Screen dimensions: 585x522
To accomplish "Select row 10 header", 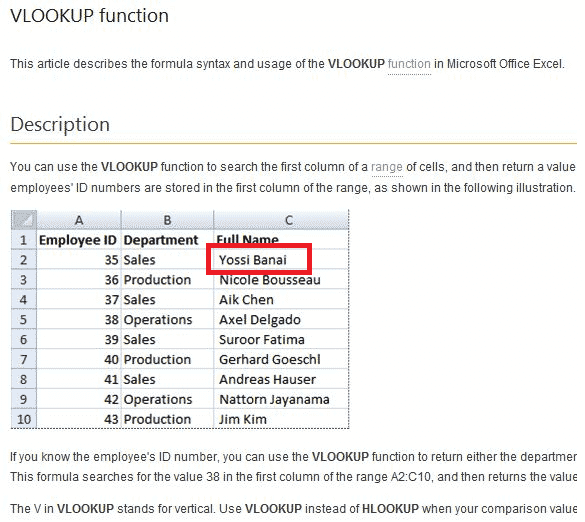I will [x=24, y=419].
